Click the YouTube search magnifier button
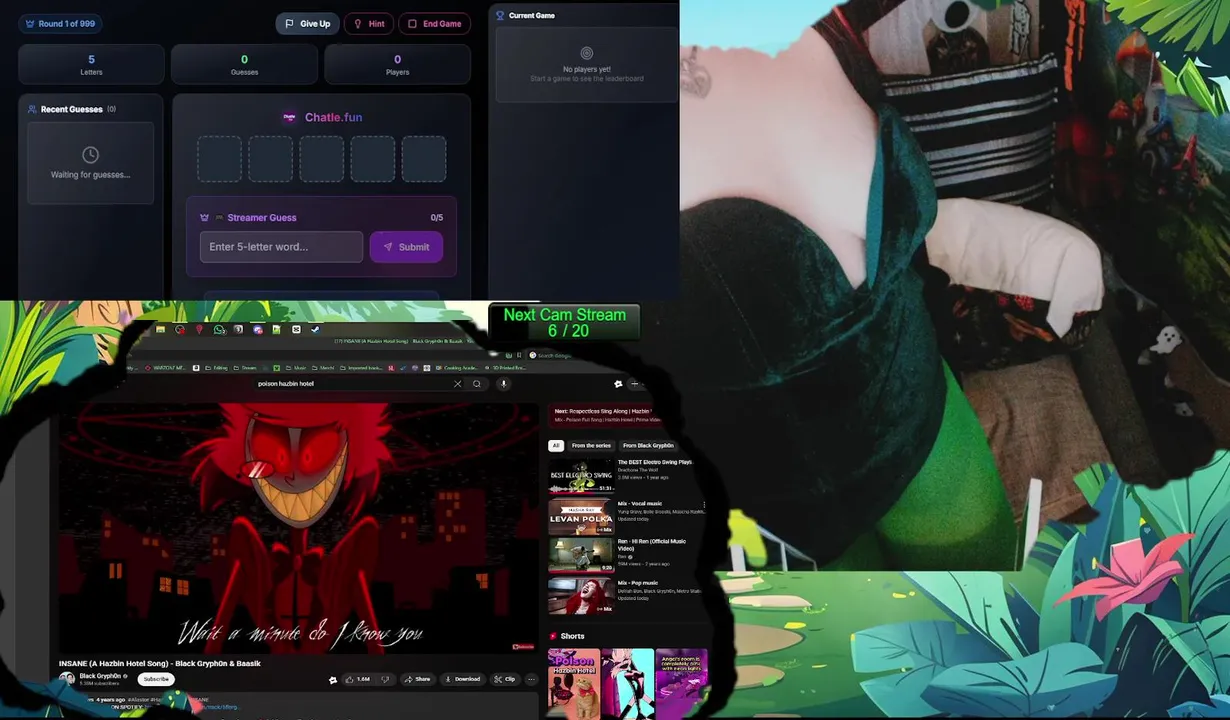 (x=477, y=384)
